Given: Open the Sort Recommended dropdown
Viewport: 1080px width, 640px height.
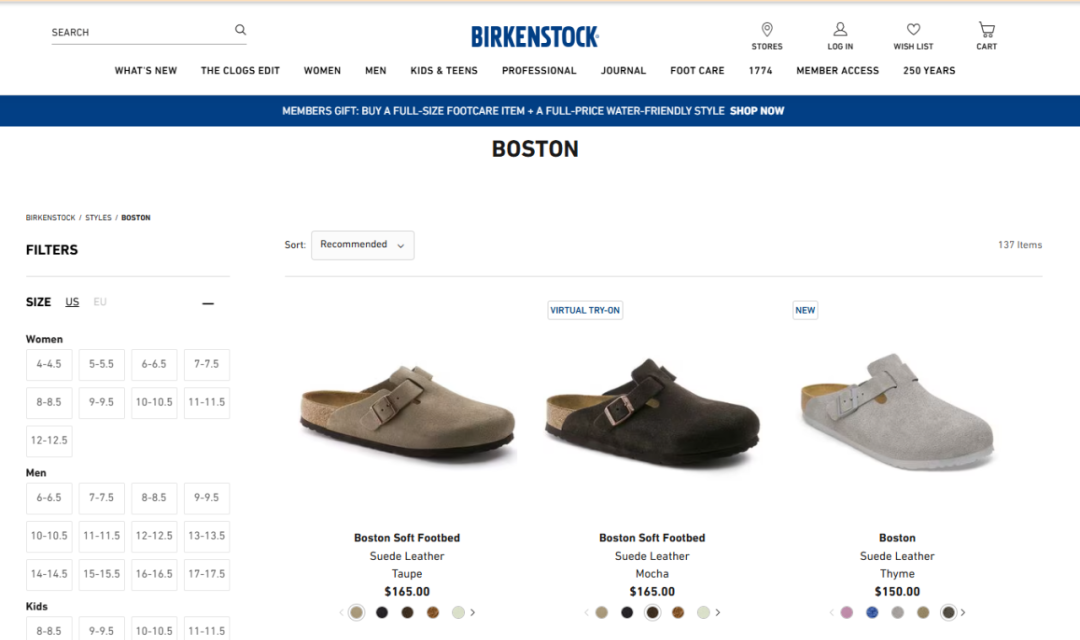Looking at the screenshot, I should (x=362, y=245).
